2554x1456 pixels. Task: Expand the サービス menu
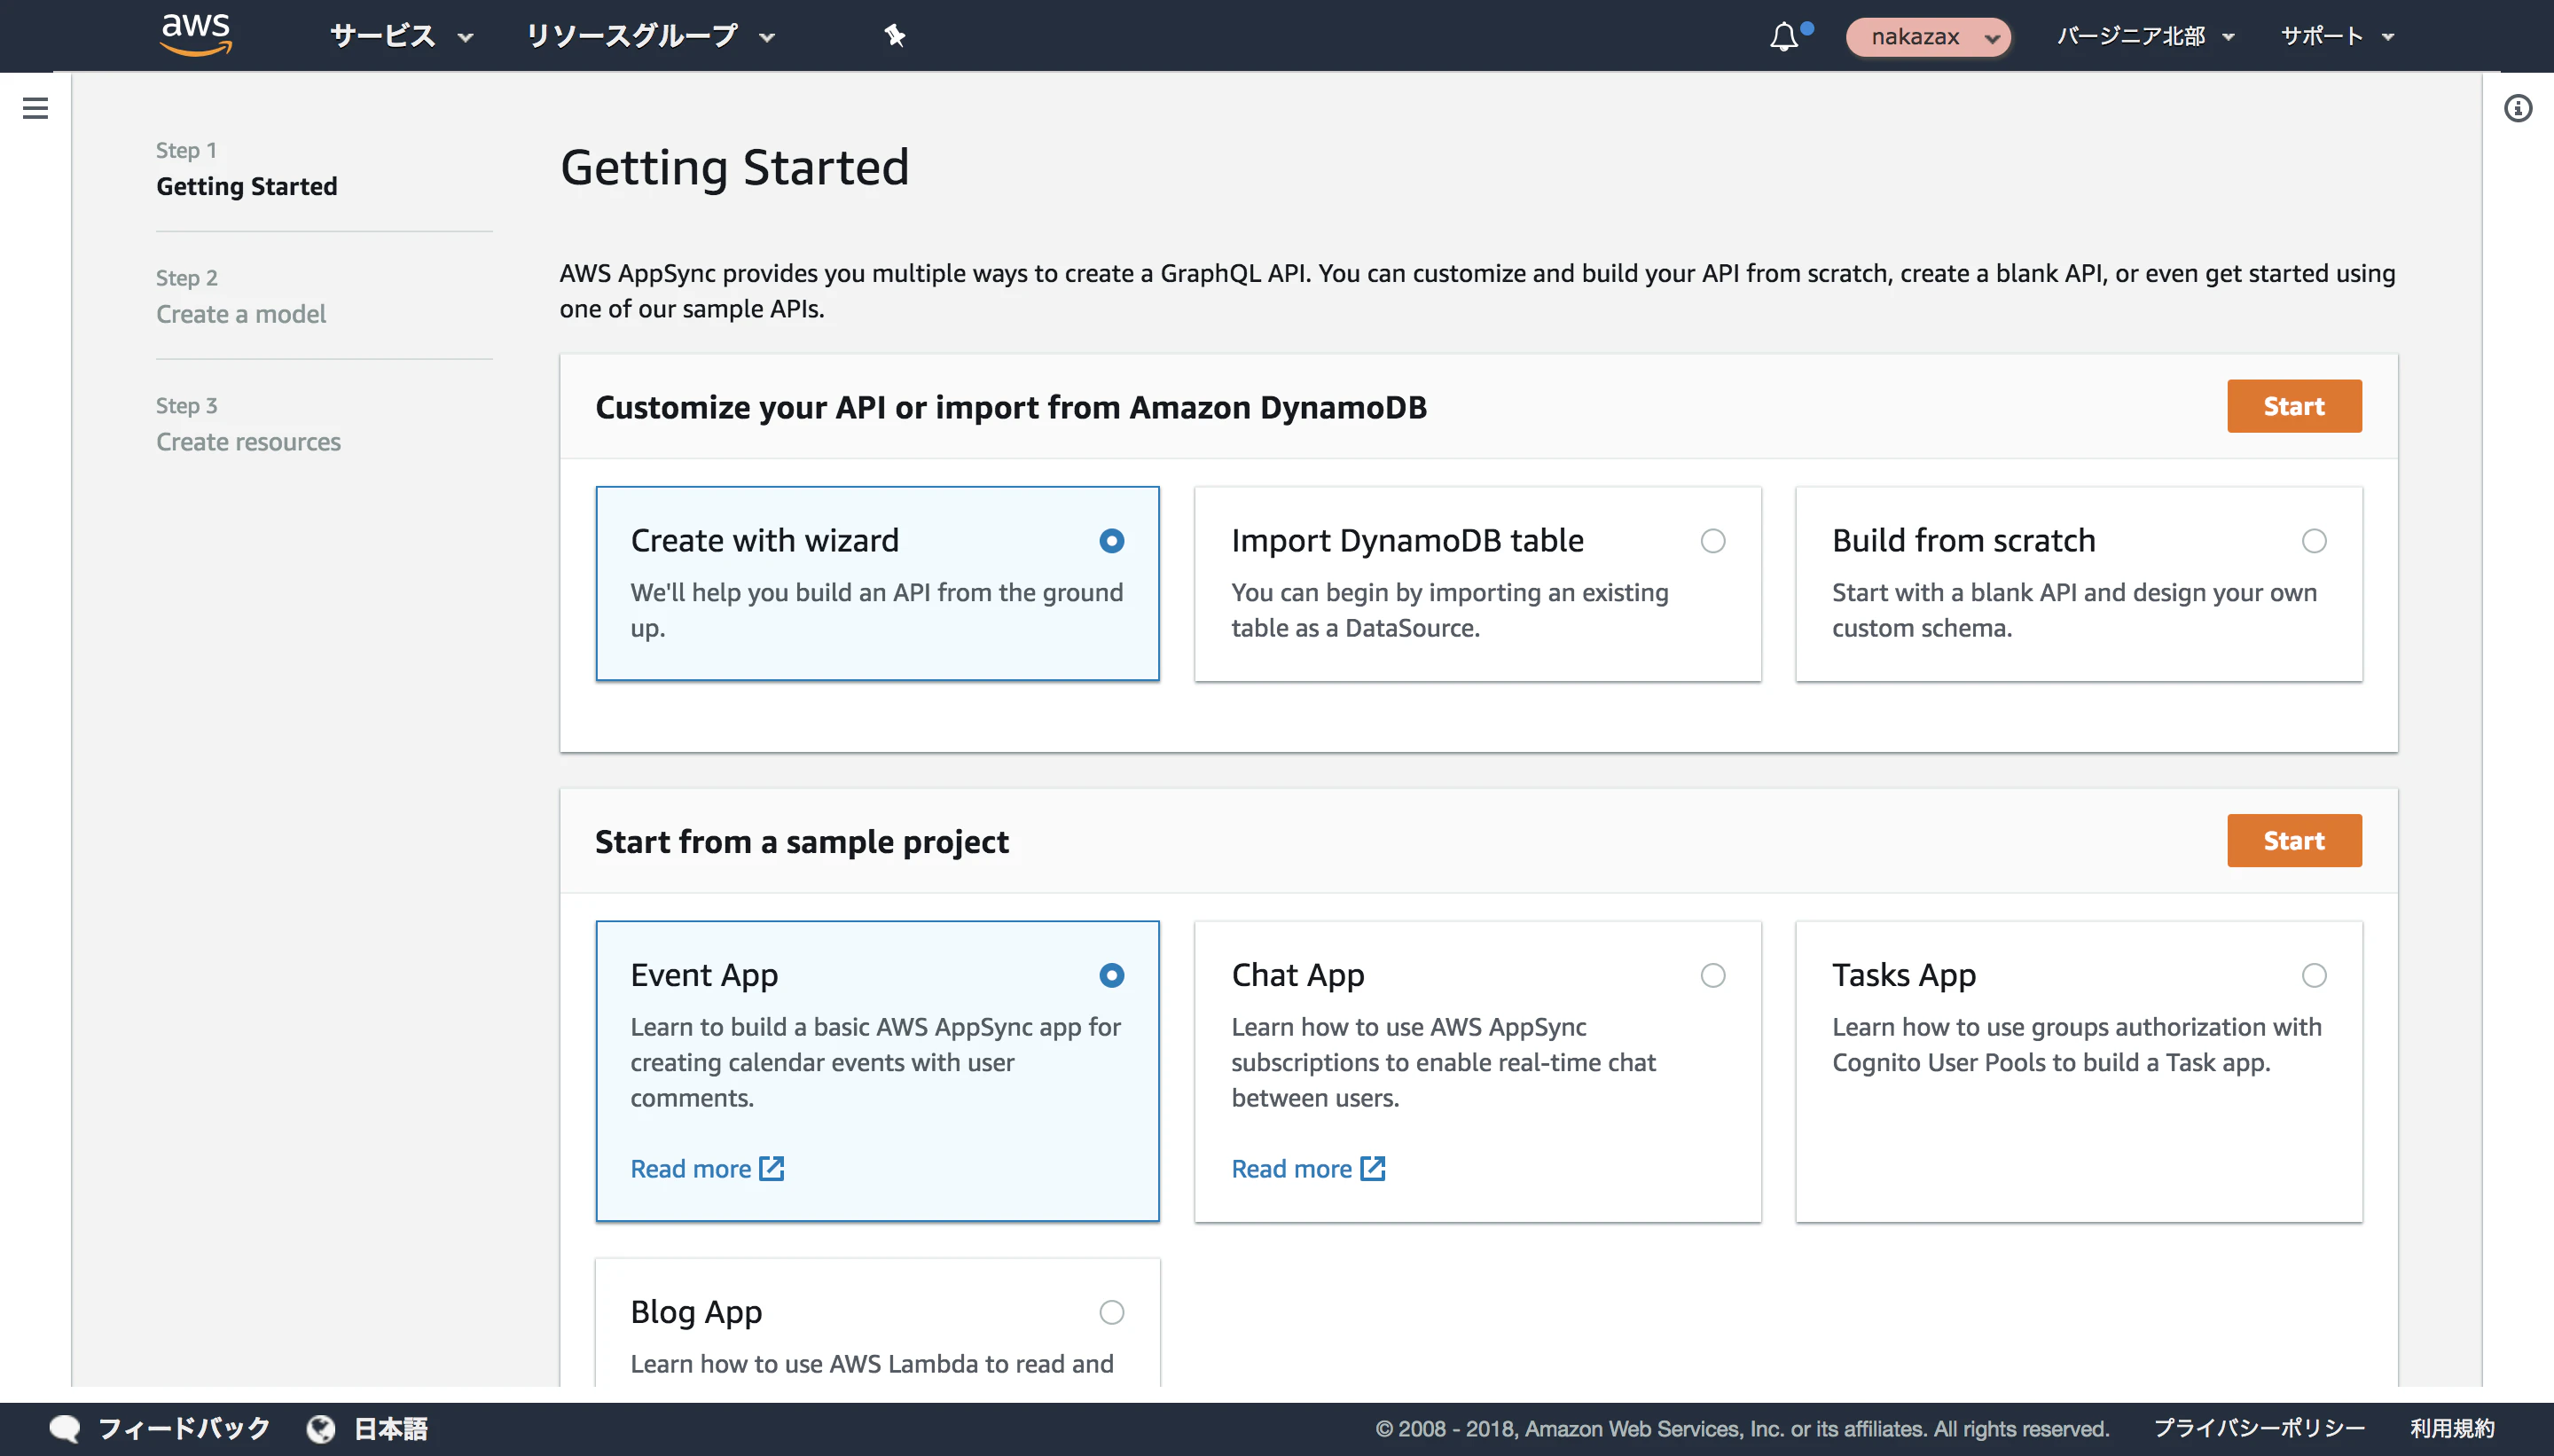[401, 37]
